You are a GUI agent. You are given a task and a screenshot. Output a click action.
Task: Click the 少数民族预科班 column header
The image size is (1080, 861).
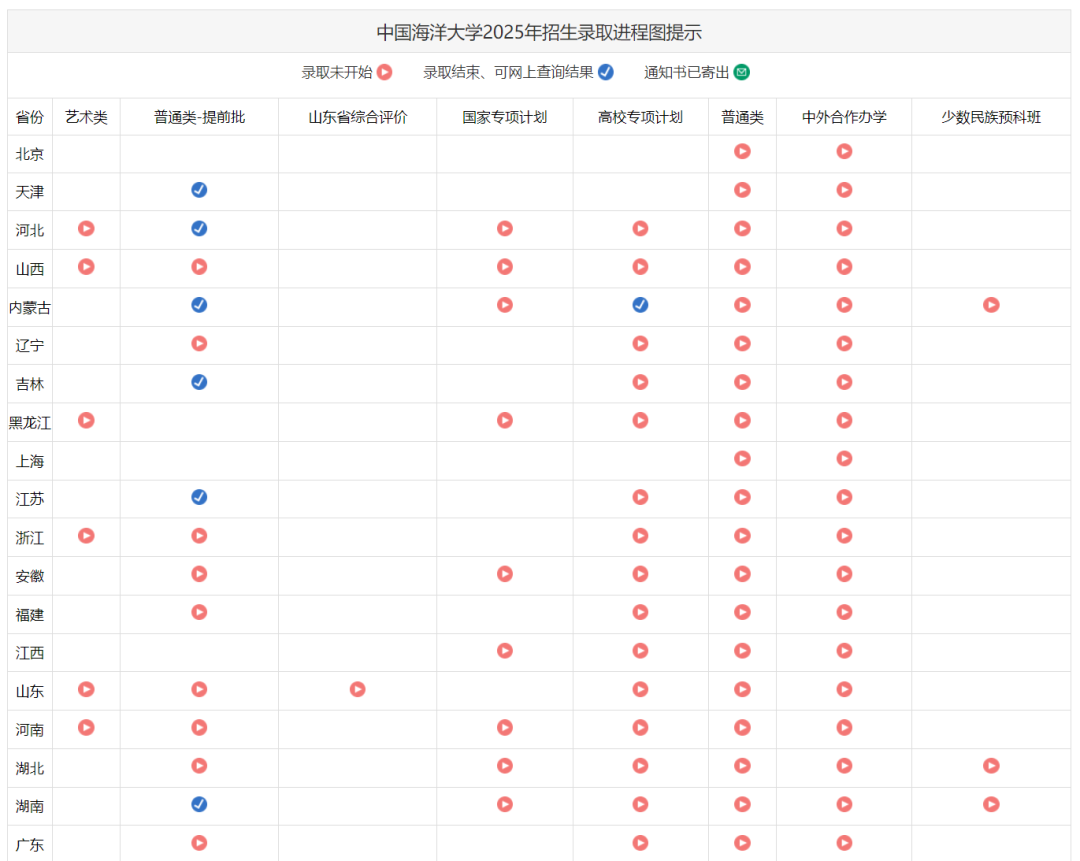click(991, 118)
